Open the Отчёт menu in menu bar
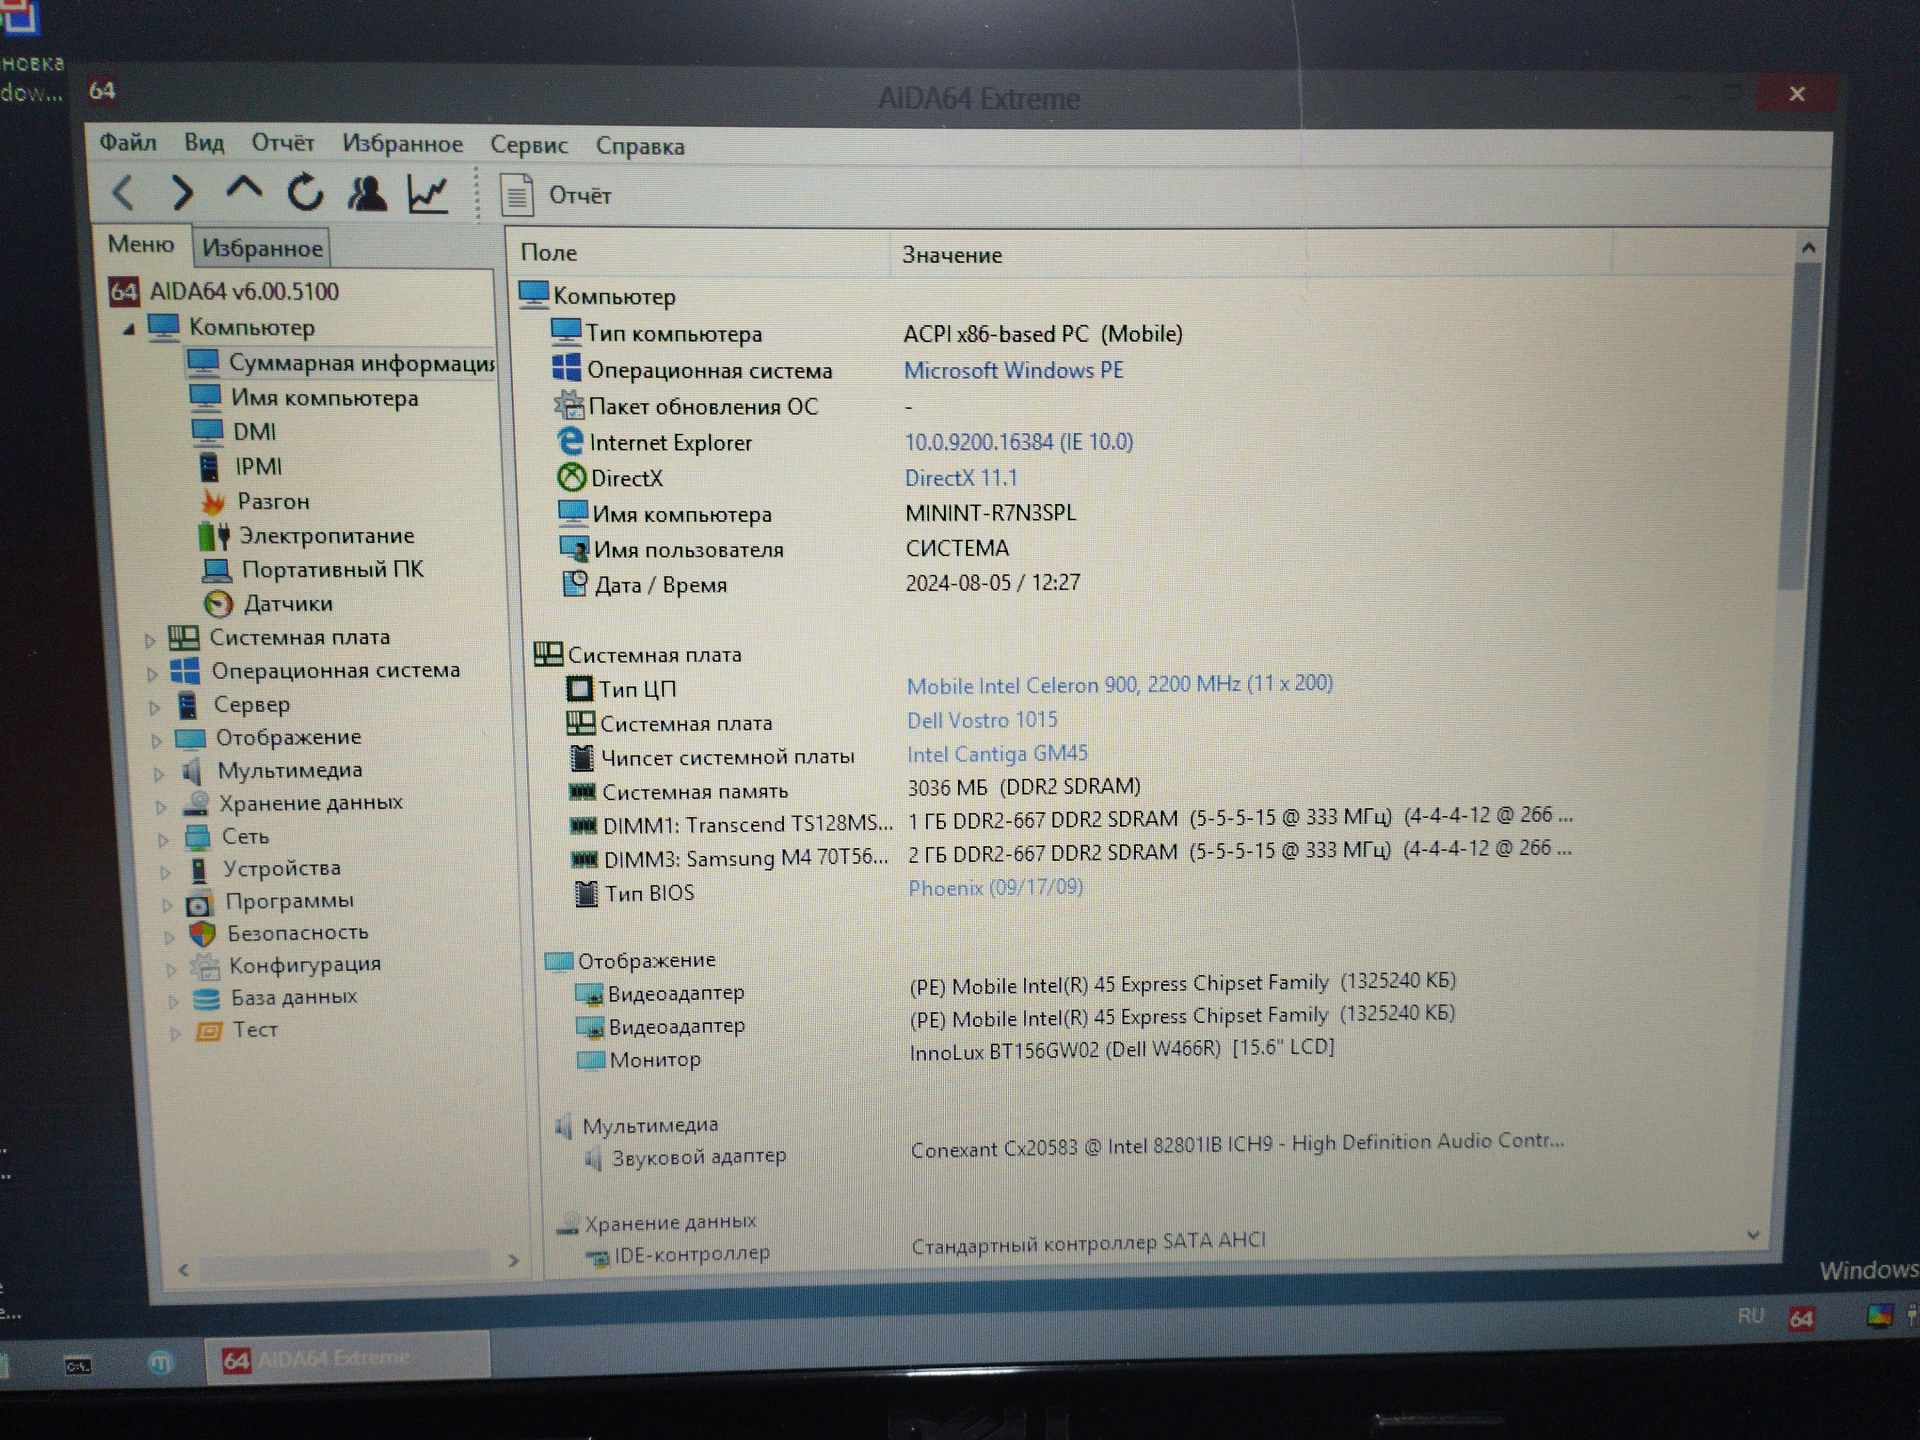1920x1440 pixels. [x=283, y=143]
